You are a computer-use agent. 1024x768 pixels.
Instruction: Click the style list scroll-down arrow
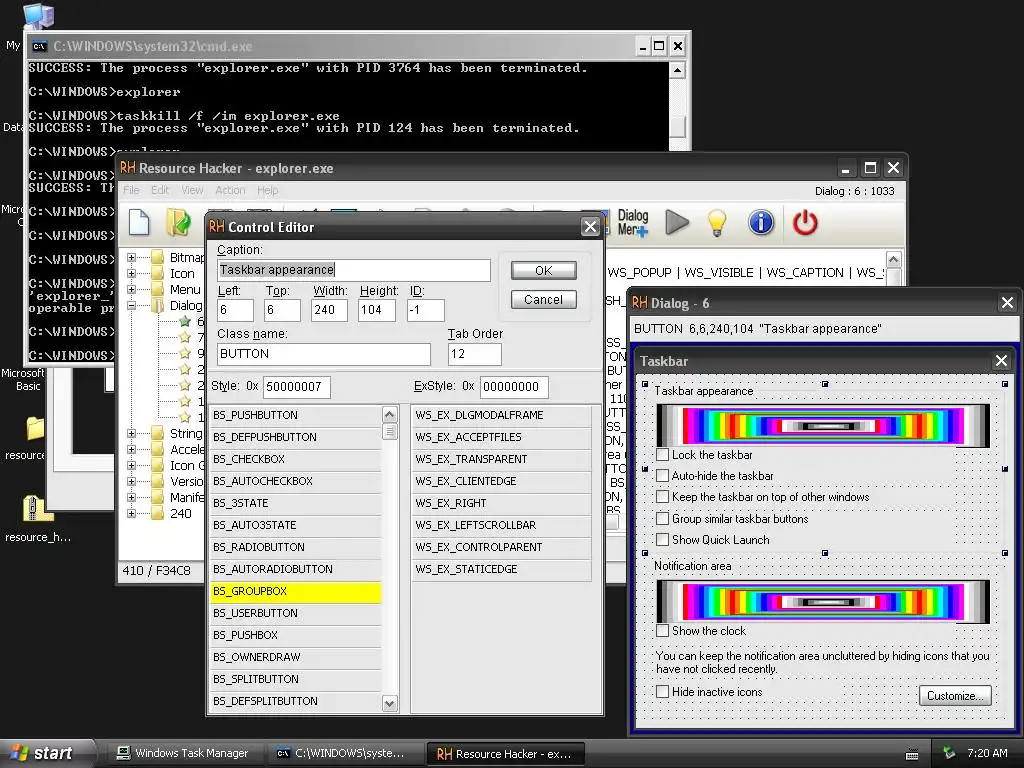pyautogui.click(x=390, y=704)
